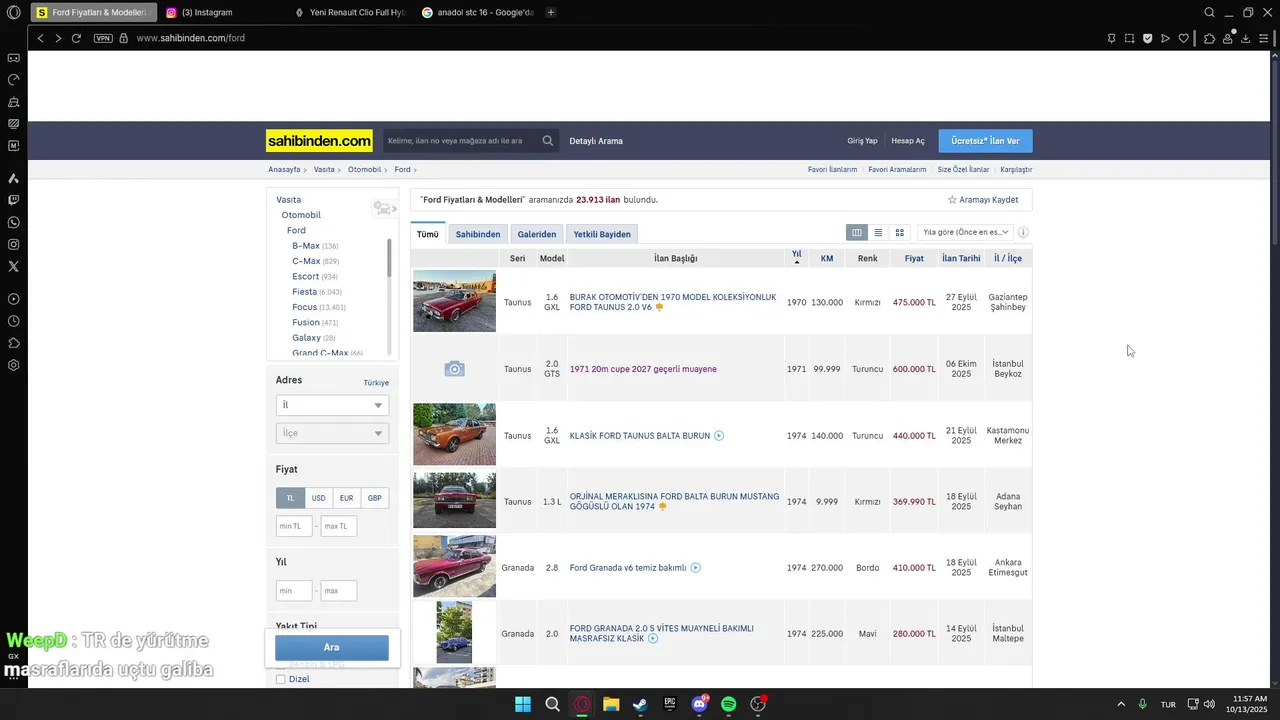The height and width of the screenshot is (720, 1280).
Task: Open the downloads icon in toolbar
Action: pyautogui.click(x=1246, y=38)
